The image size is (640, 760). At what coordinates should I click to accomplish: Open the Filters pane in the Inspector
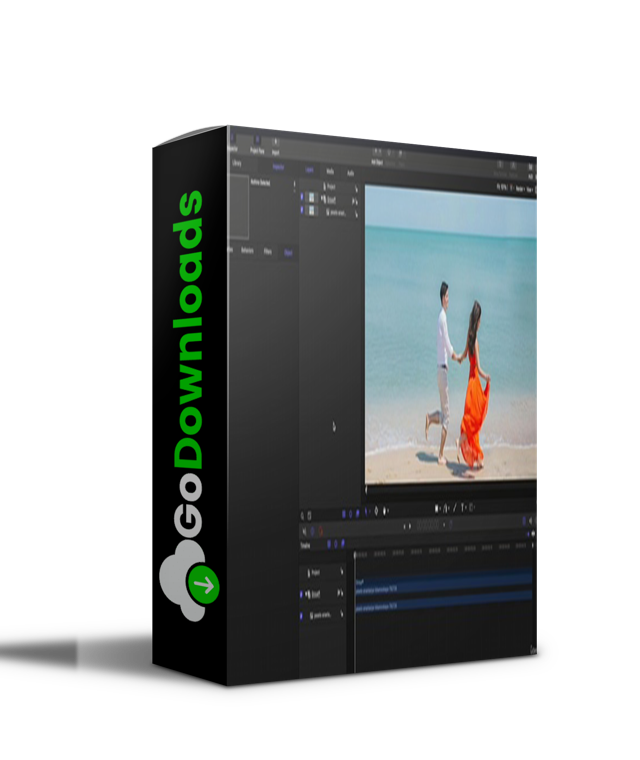pyautogui.click(x=268, y=252)
